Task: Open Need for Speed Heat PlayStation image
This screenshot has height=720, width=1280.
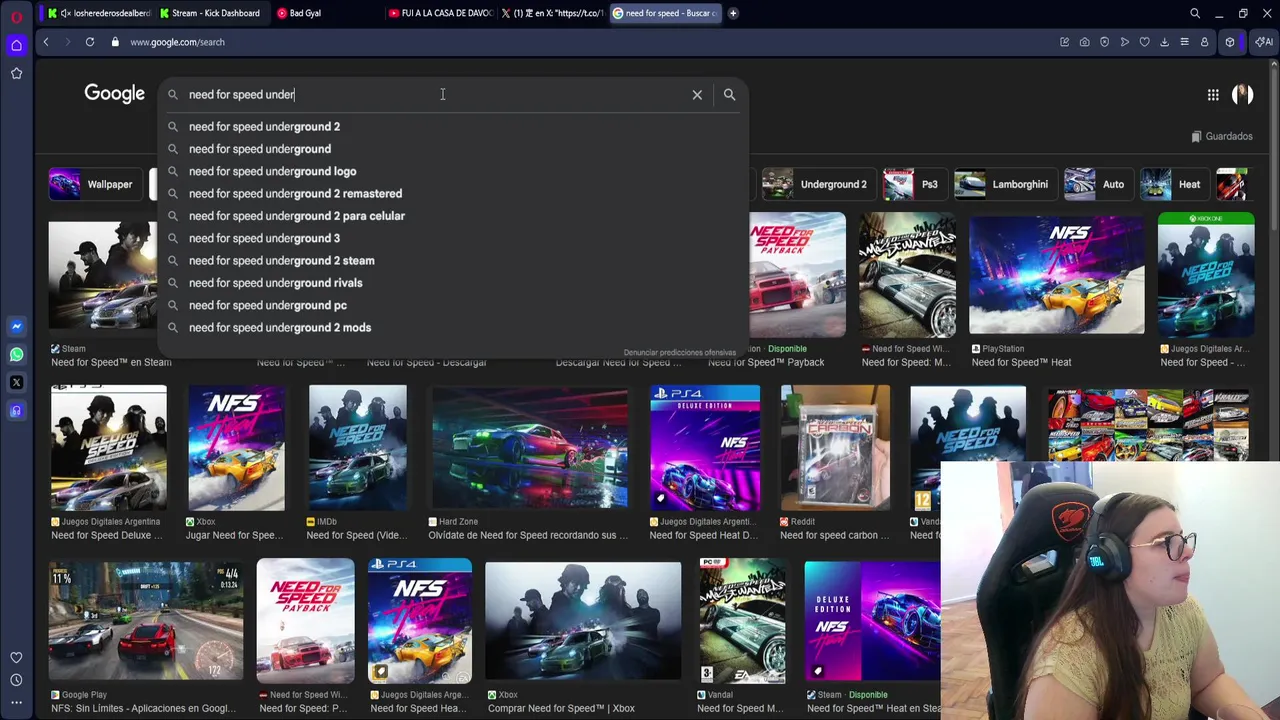Action: coord(1057,275)
